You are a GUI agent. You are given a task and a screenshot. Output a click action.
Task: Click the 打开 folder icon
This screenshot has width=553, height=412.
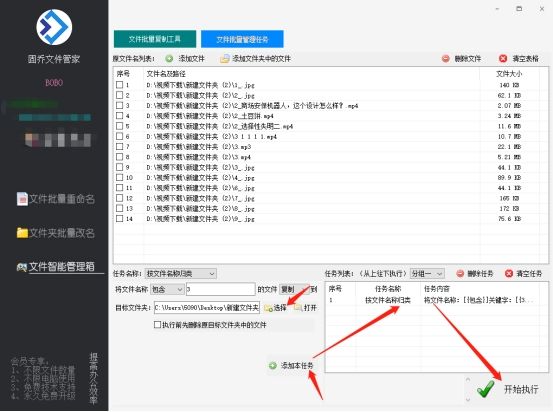(298, 308)
